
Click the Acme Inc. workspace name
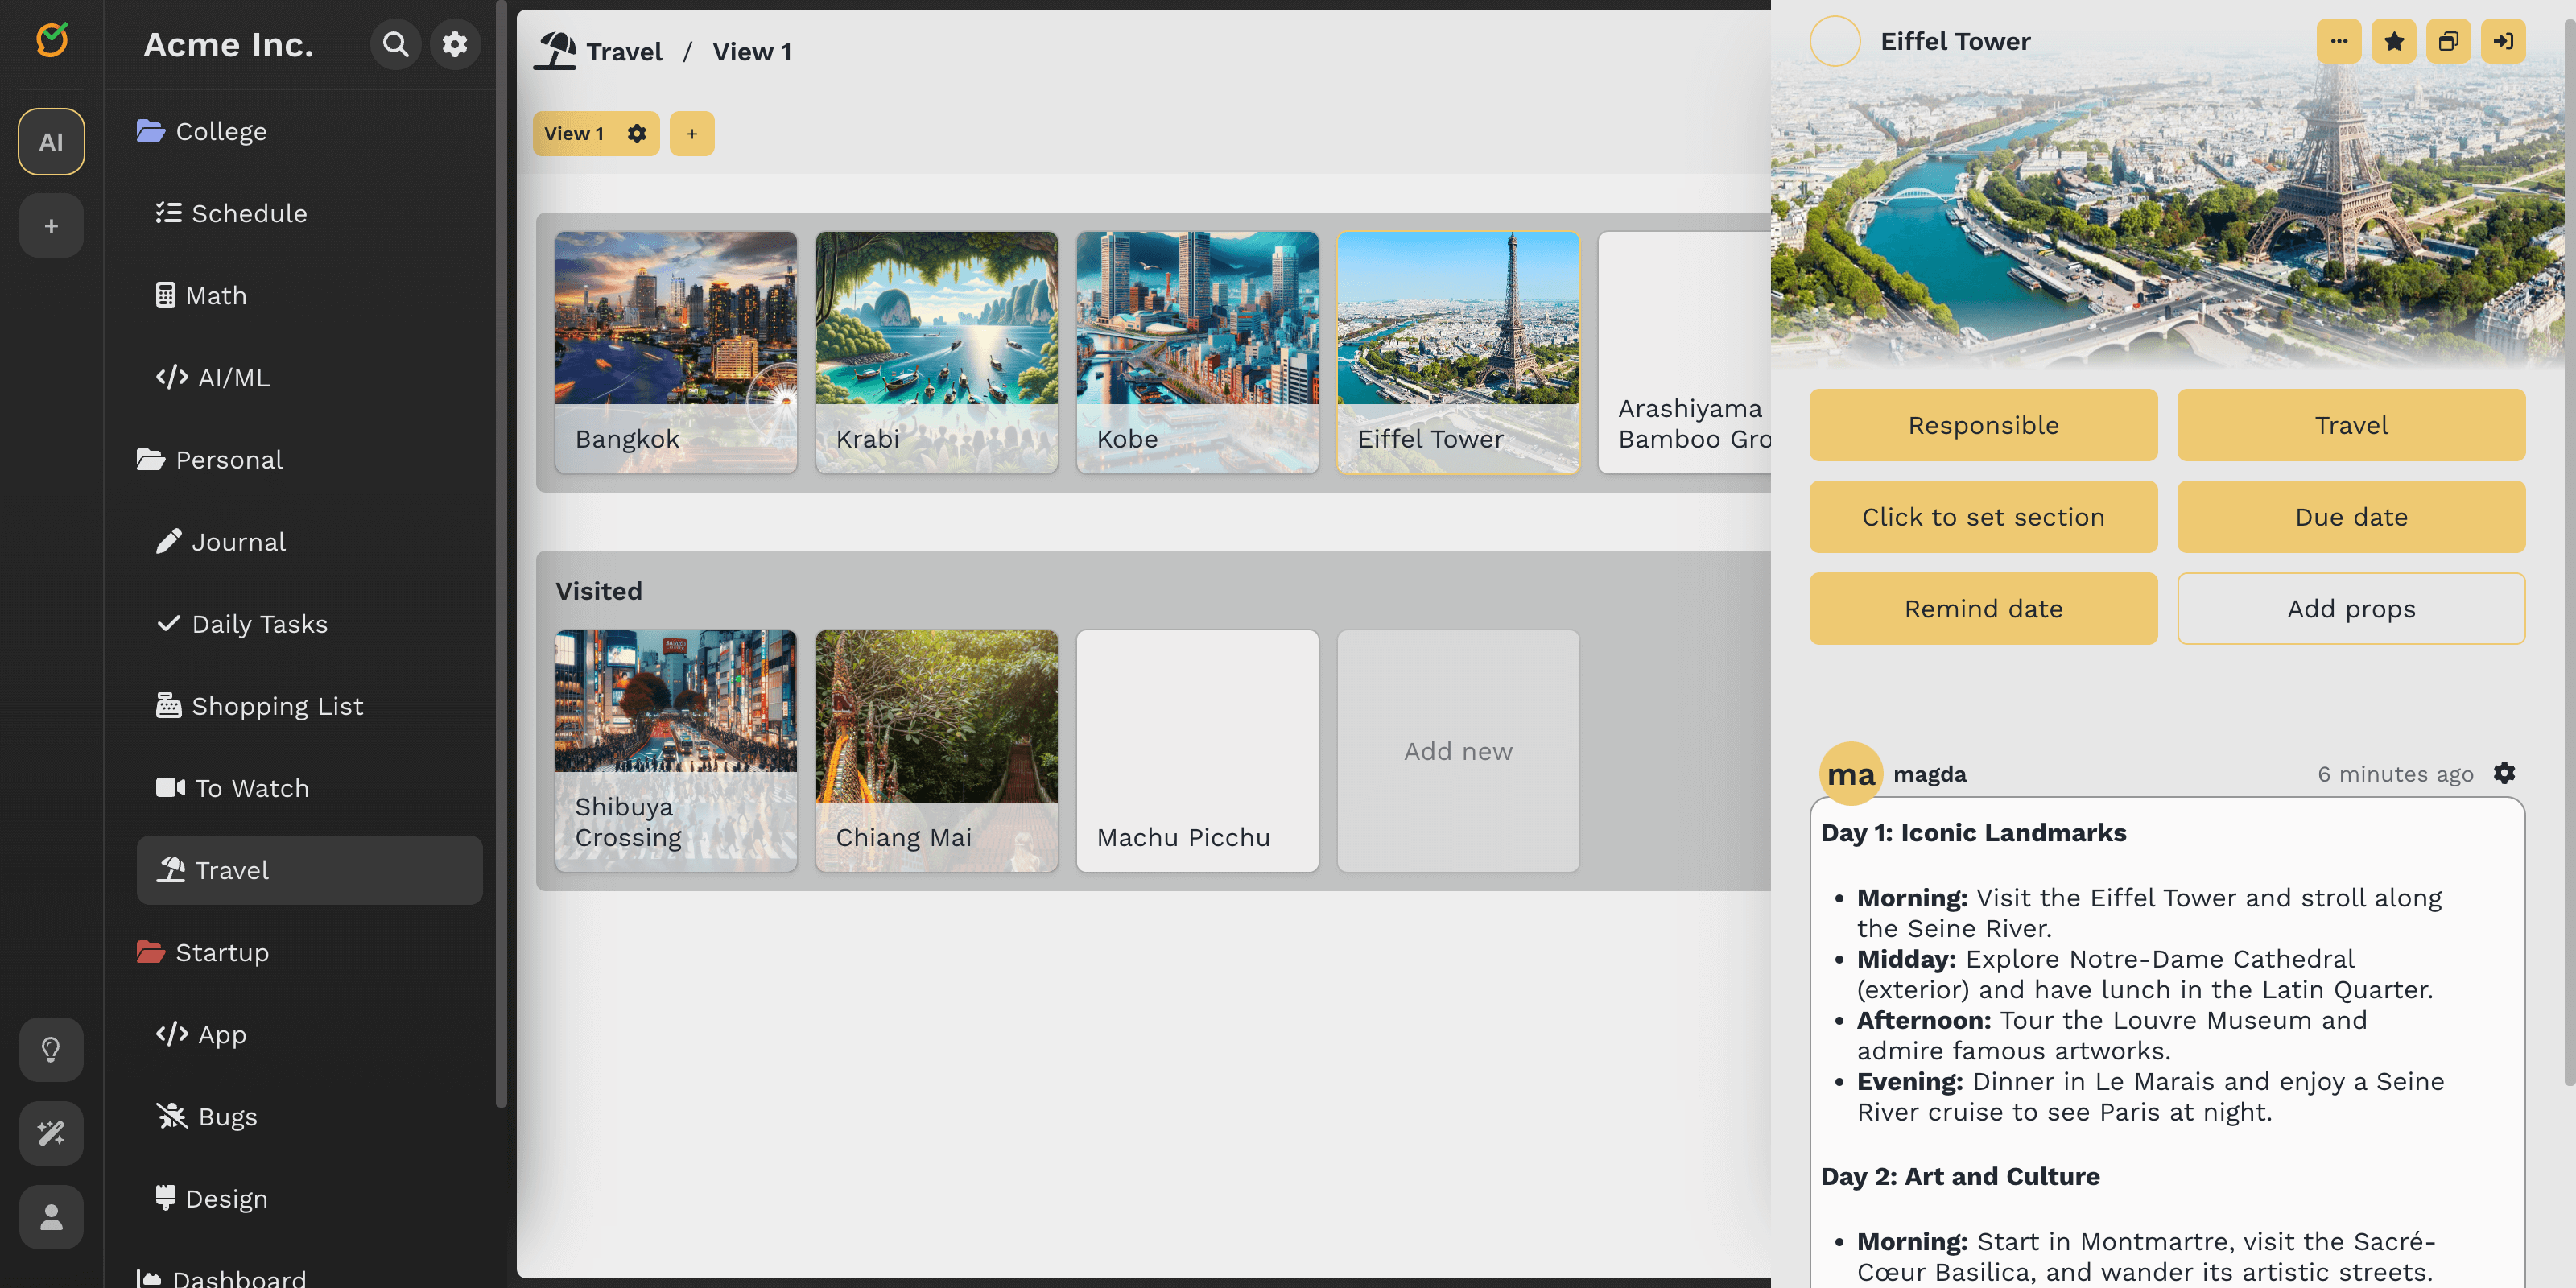point(228,44)
